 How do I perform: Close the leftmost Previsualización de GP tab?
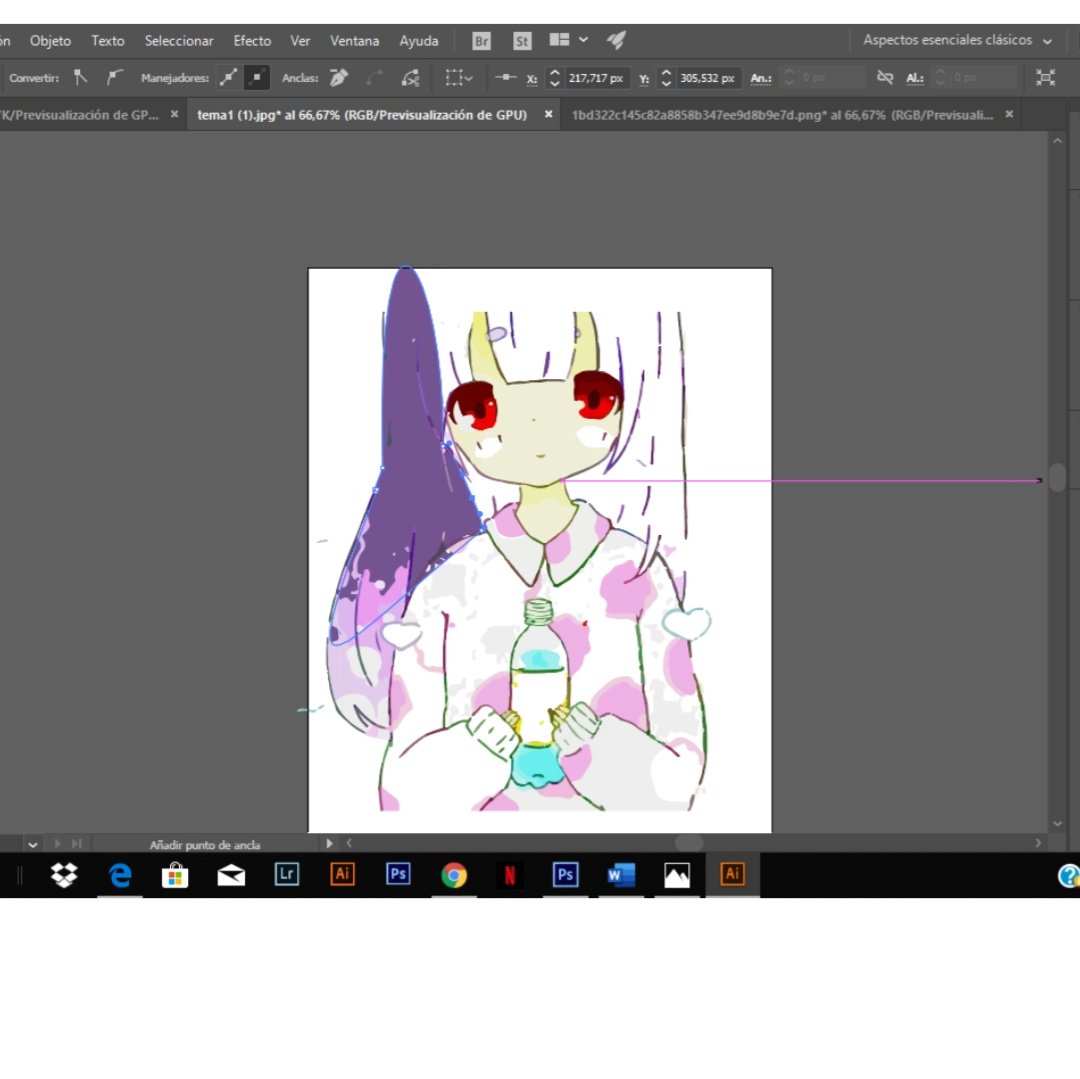pyautogui.click(x=174, y=114)
